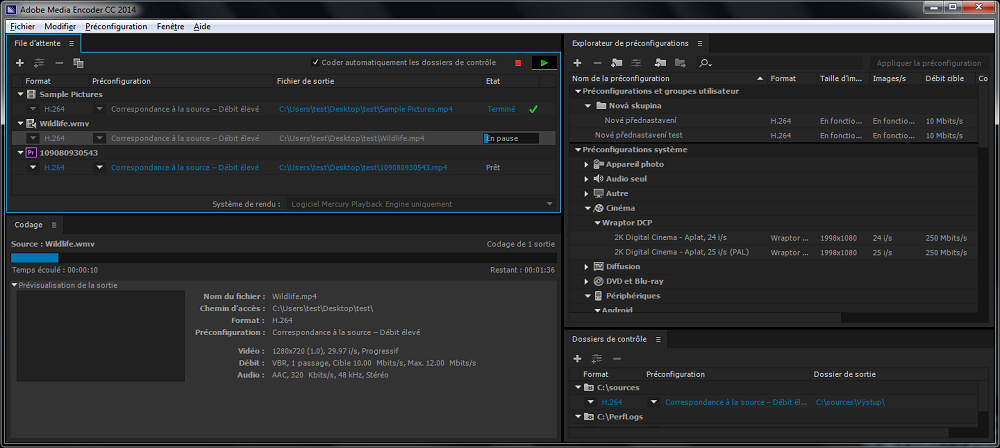The height and width of the screenshot is (448, 1000).
Task: Collapse the C:\sources watch folder
Action: tap(578, 387)
